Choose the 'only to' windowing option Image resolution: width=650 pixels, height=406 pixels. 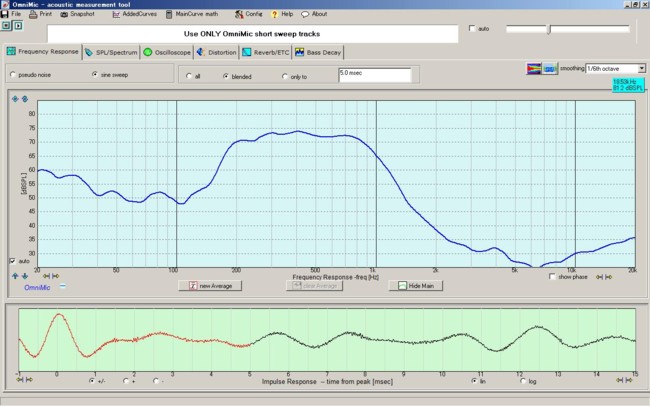[286, 76]
